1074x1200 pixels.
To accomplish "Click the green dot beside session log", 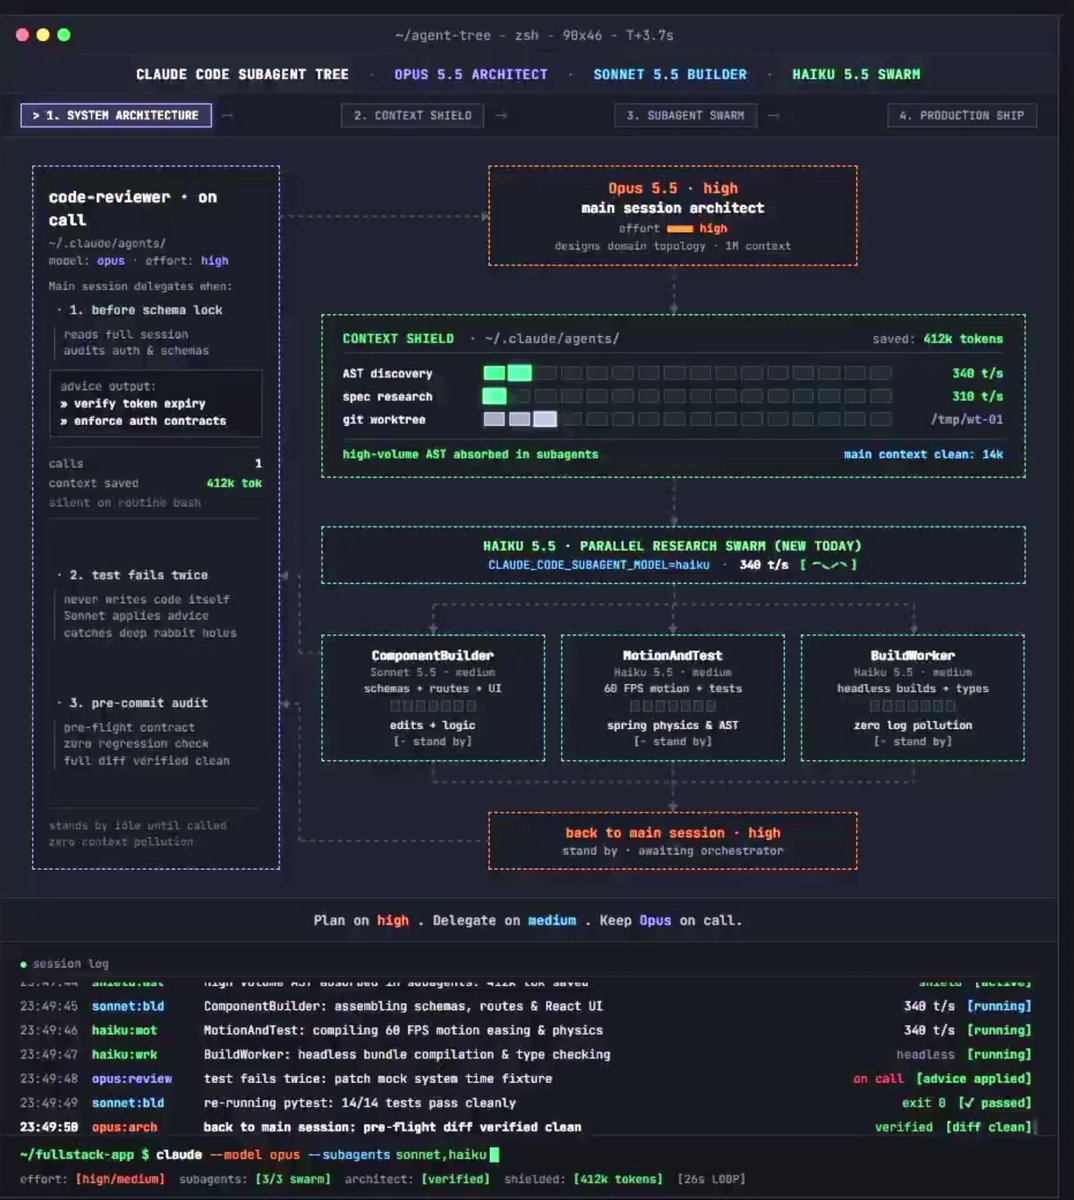I will point(24,965).
